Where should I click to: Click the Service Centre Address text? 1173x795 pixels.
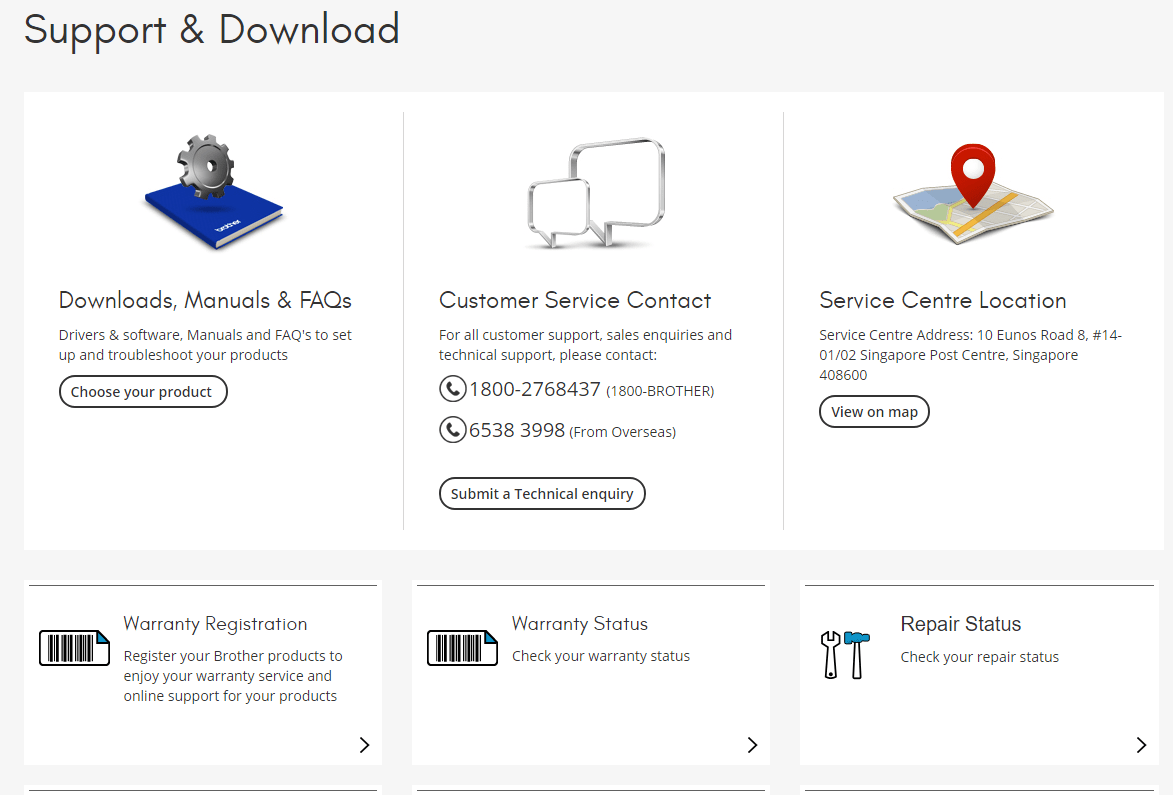[970, 354]
